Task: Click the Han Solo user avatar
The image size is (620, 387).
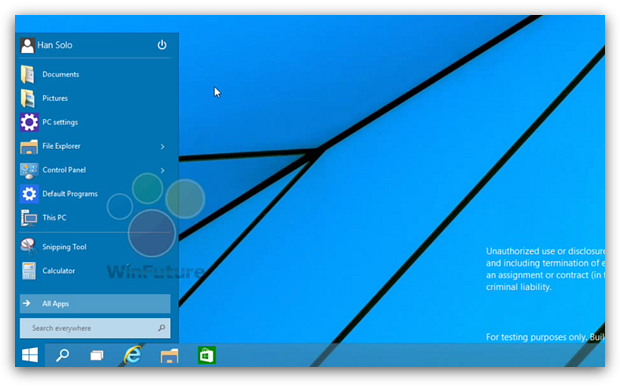Action: (x=27, y=45)
